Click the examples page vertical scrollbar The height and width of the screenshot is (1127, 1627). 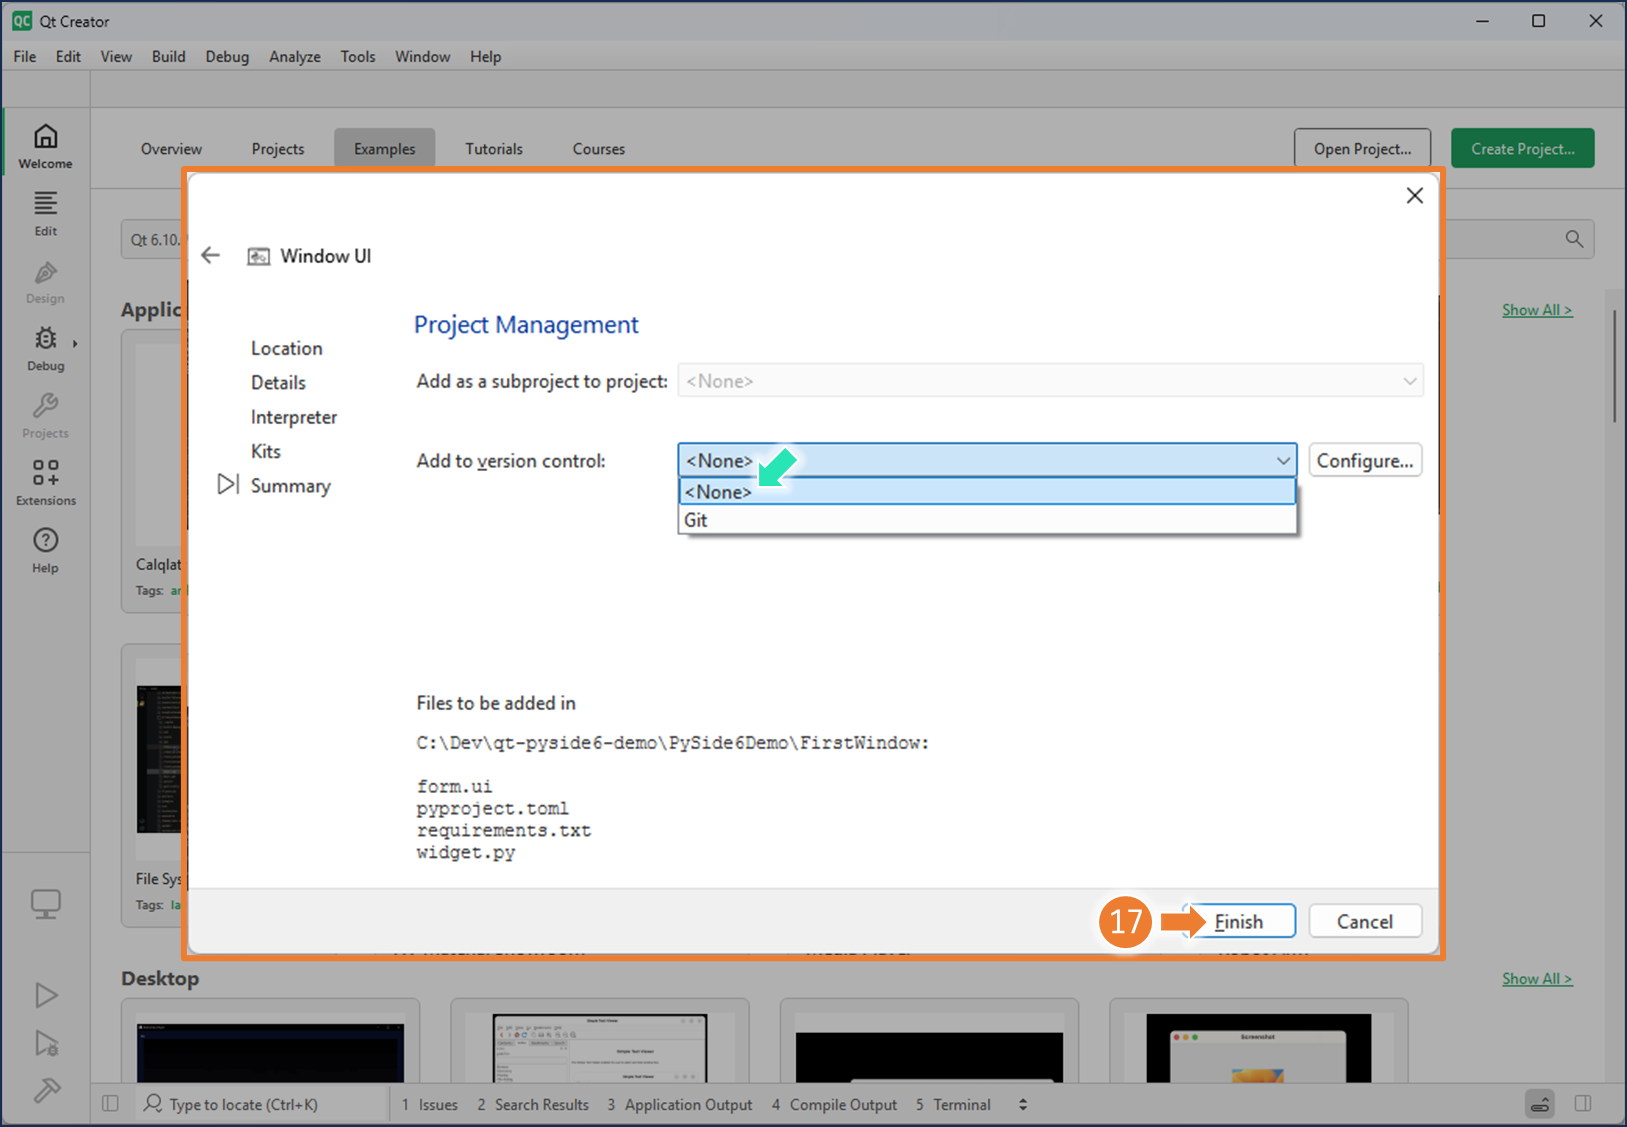tap(1614, 366)
